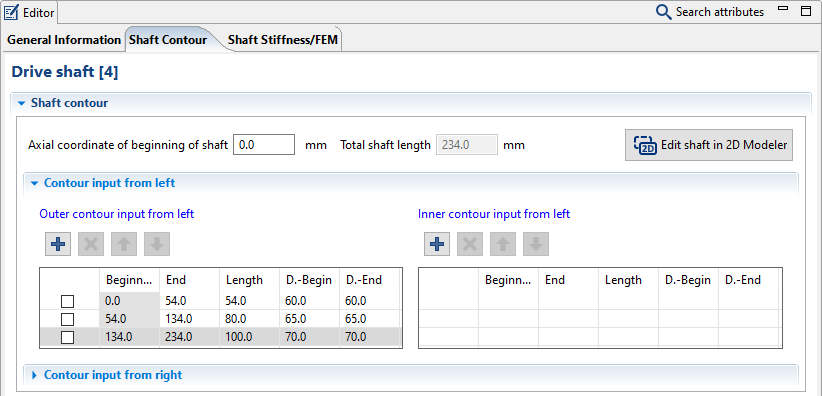Collapse Contour input from left section

click(35, 184)
